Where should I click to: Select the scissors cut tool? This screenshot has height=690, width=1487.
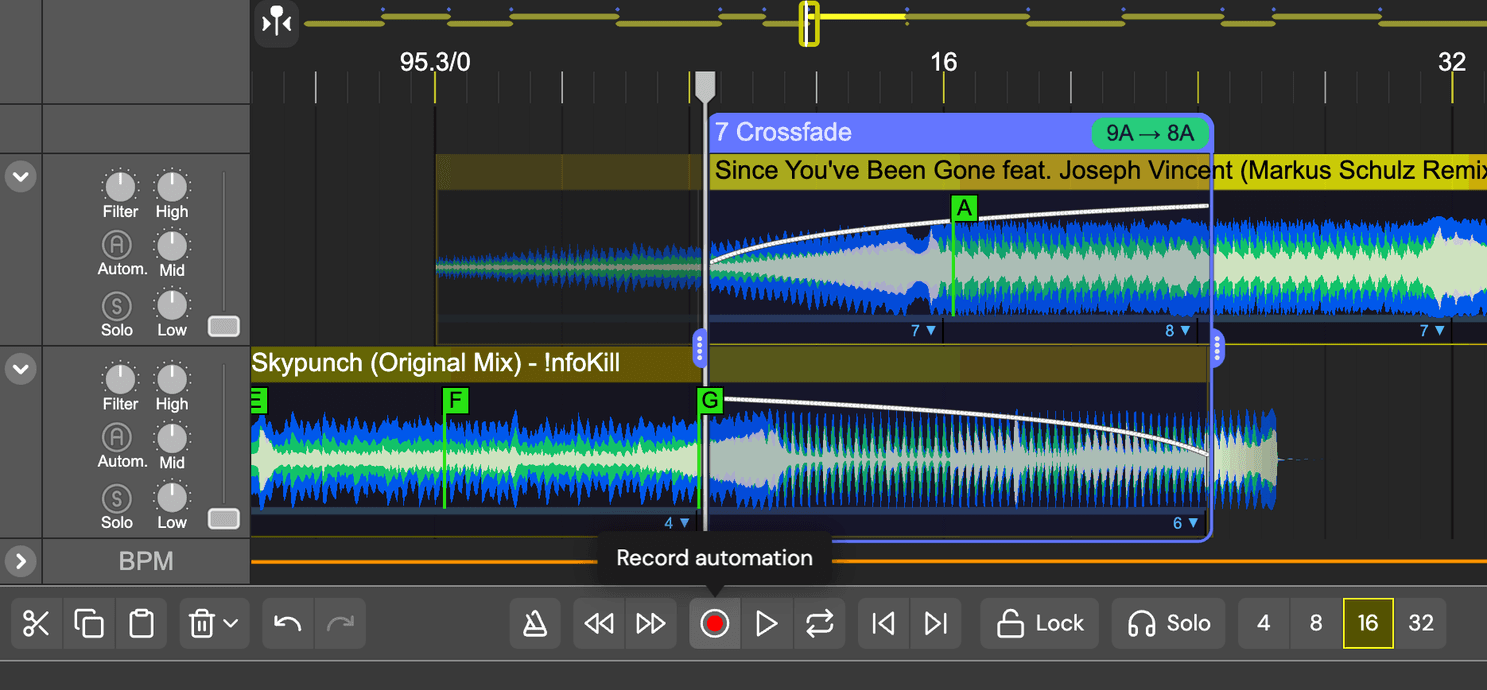coord(36,624)
